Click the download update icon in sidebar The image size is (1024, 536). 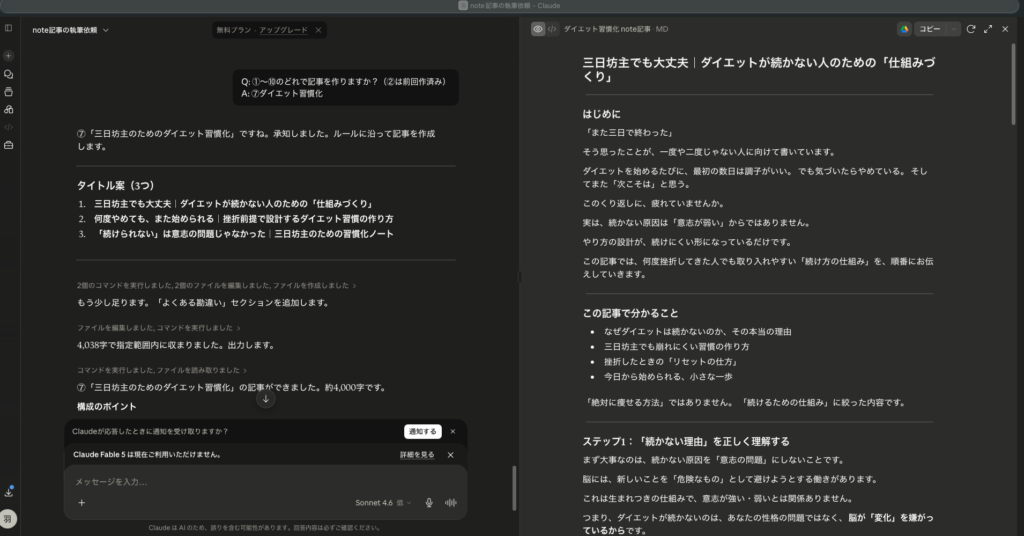8,492
